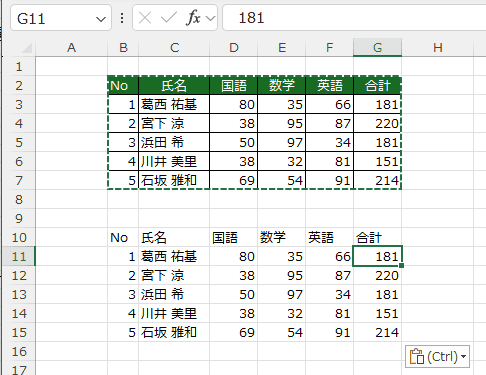
Task: Click the confirm checkmark icon in formula bar
Action: [168, 18]
